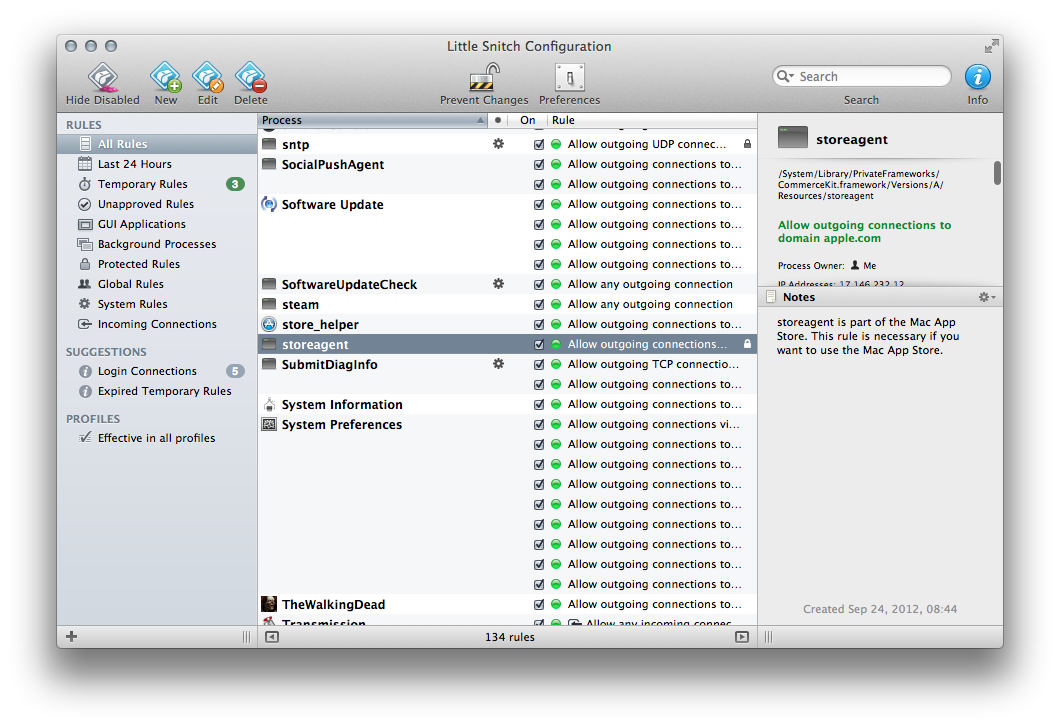Screen dimensions: 1060x727
Task: Toggle the sntp rule checkbox
Action: click(x=539, y=144)
